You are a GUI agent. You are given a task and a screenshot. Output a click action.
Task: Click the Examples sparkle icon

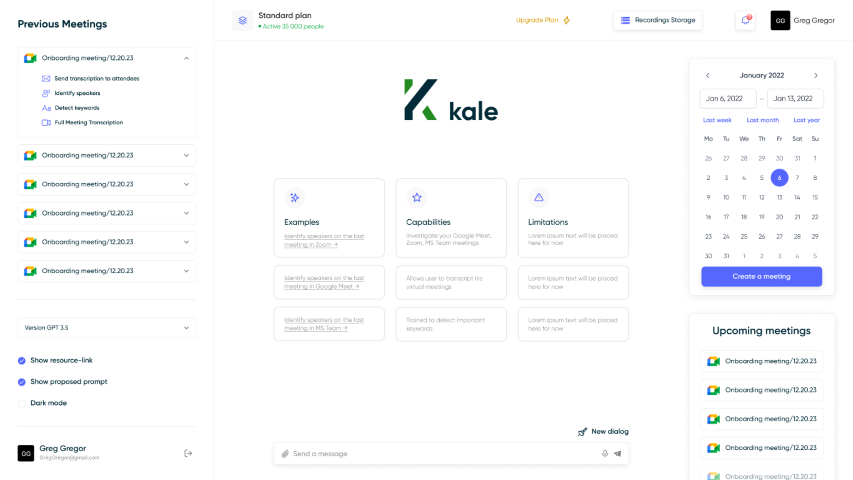point(294,198)
